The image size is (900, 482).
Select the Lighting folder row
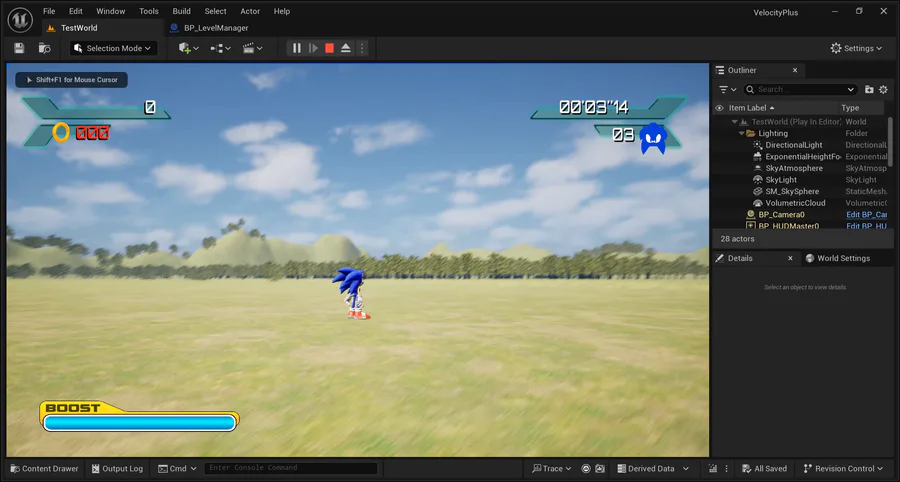(800, 133)
